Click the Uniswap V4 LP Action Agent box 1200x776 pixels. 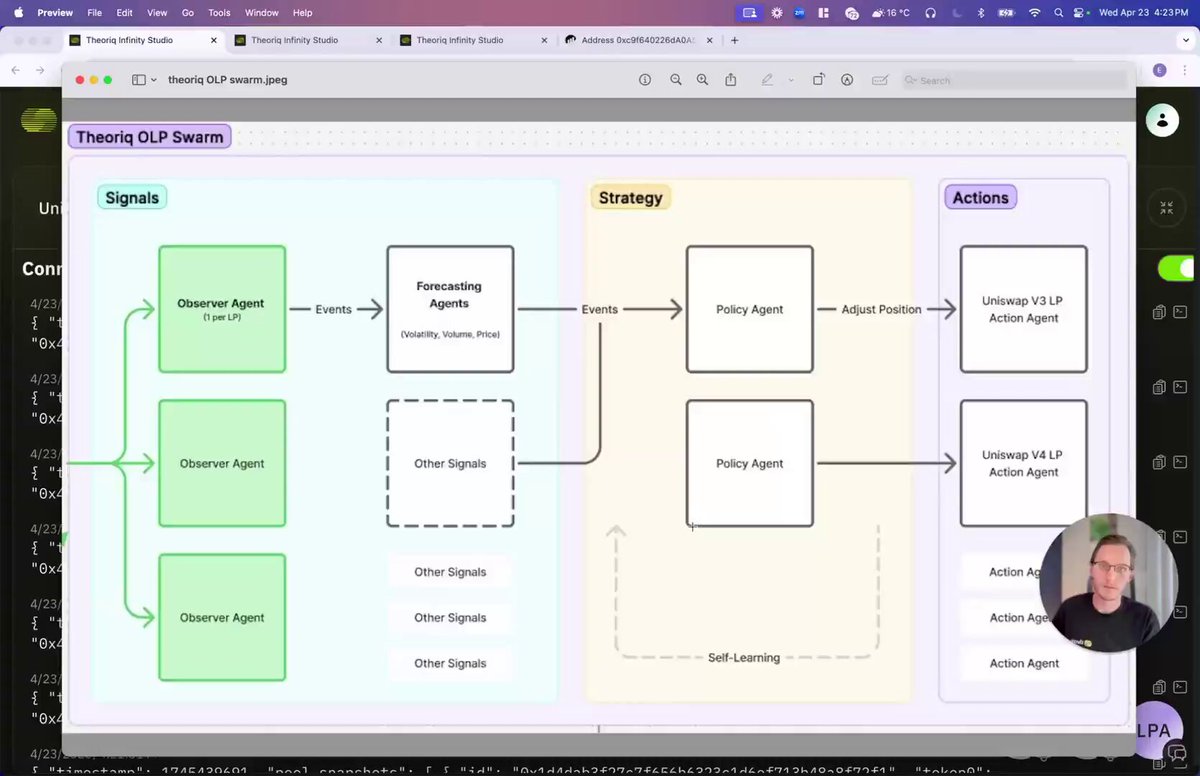[1023, 463]
